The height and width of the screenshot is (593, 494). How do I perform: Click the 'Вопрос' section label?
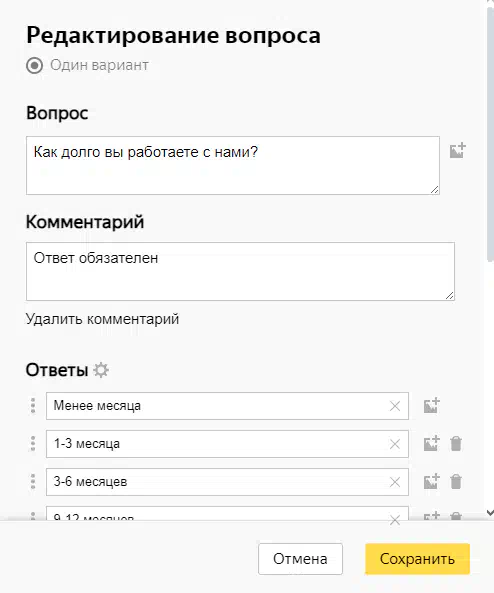(57, 113)
